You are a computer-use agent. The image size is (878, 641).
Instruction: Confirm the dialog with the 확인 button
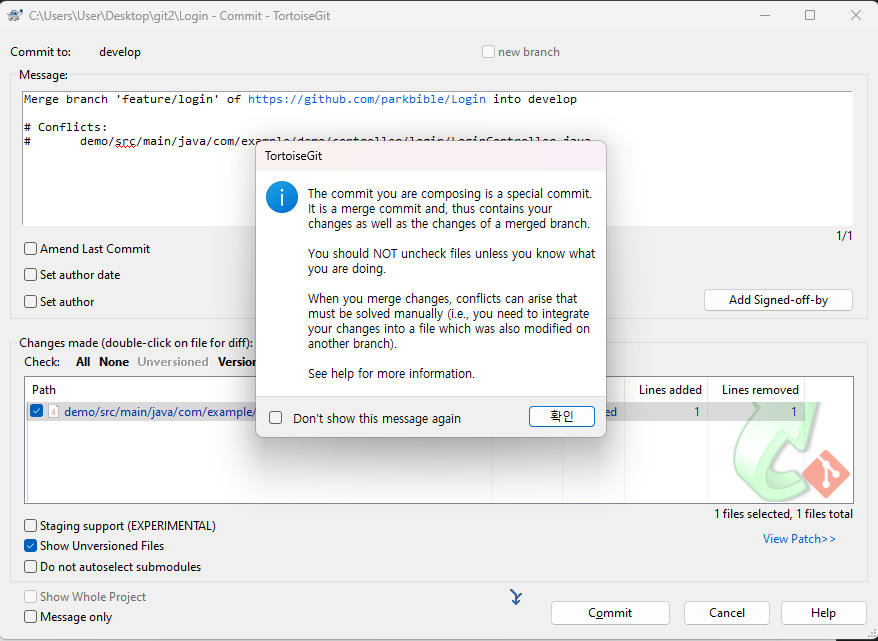[x=562, y=417]
